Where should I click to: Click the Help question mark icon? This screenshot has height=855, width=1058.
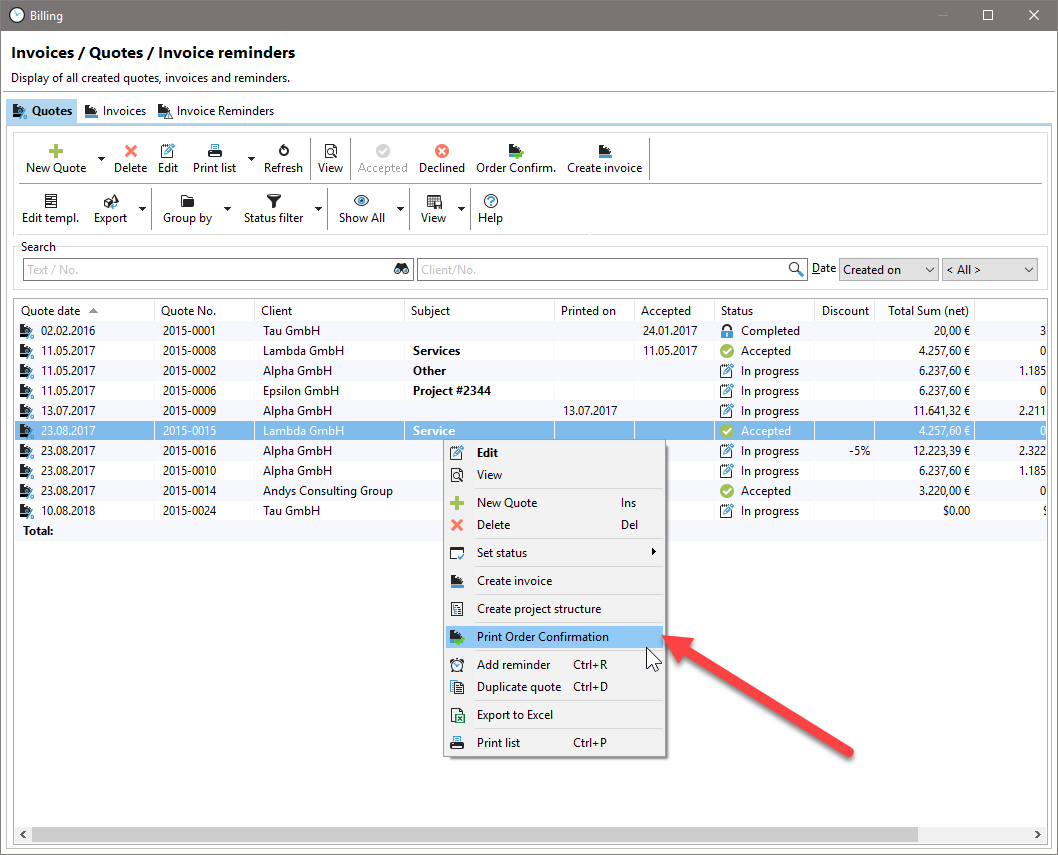click(491, 200)
